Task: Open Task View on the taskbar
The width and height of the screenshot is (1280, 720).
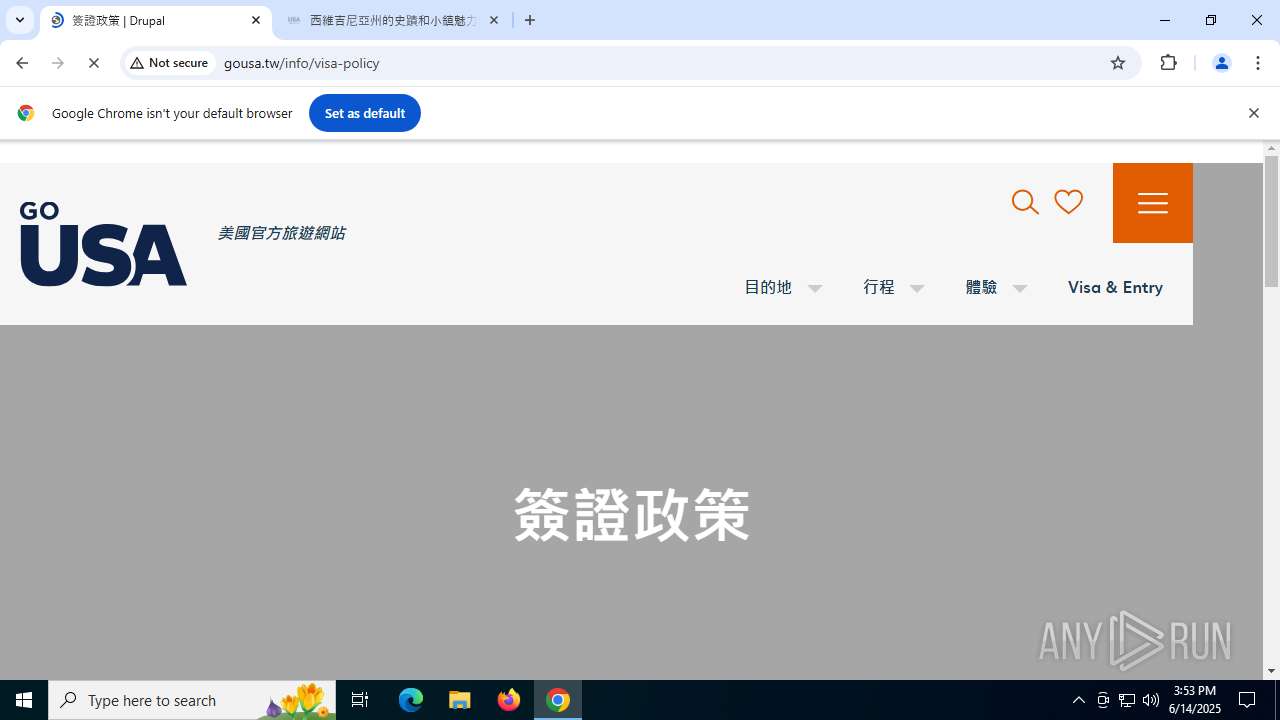Action: (x=360, y=700)
